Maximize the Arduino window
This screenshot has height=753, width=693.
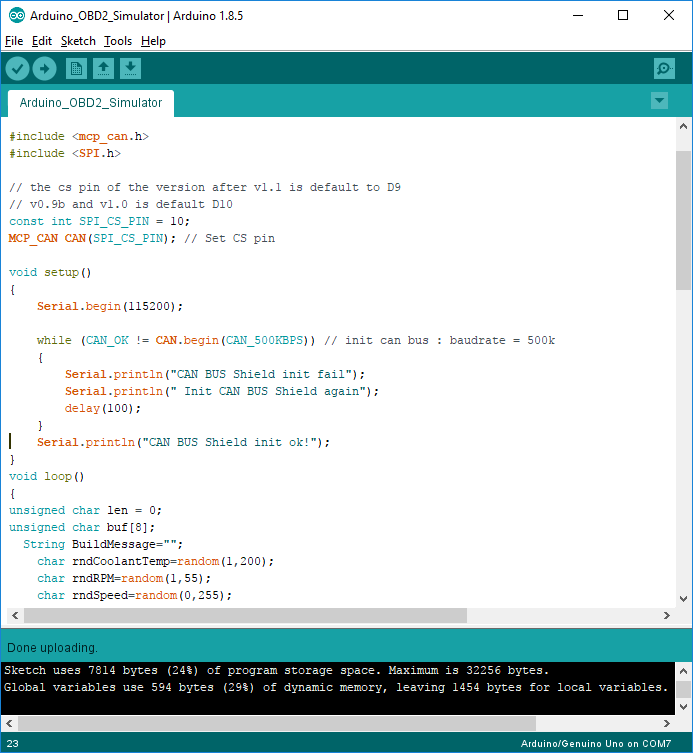coord(623,15)
